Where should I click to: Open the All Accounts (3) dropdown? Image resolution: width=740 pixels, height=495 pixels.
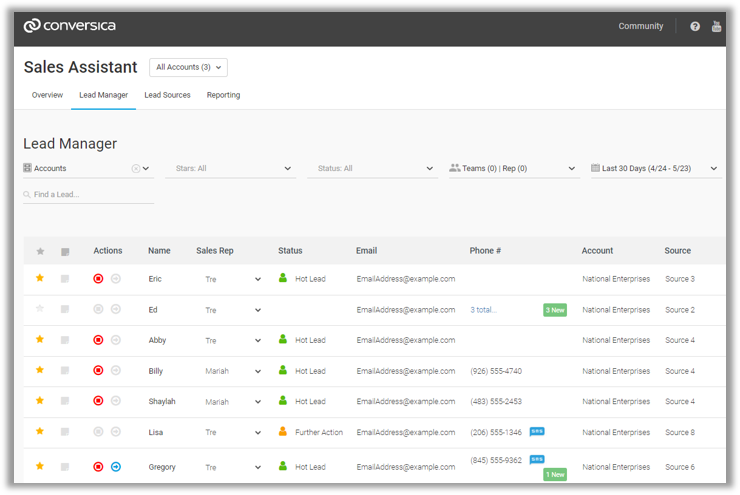[188, 67]
